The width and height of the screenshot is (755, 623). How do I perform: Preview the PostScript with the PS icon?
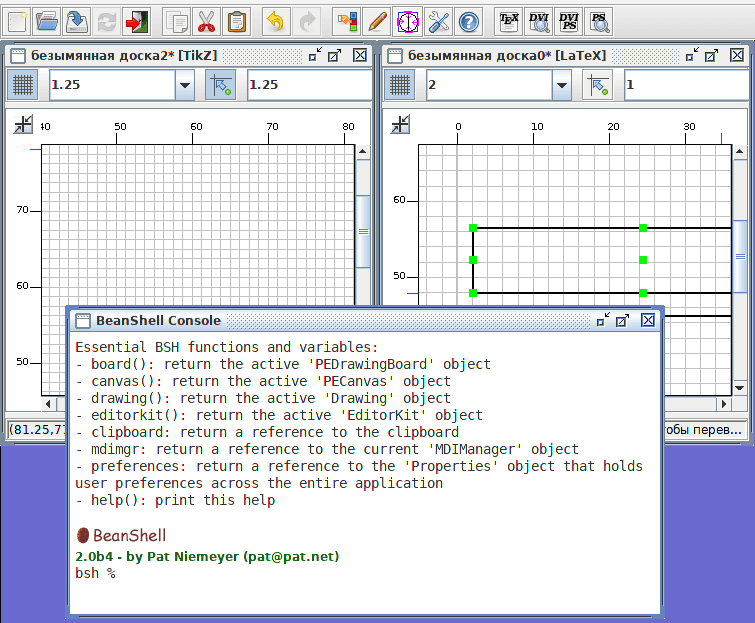(x=599, y=22)
